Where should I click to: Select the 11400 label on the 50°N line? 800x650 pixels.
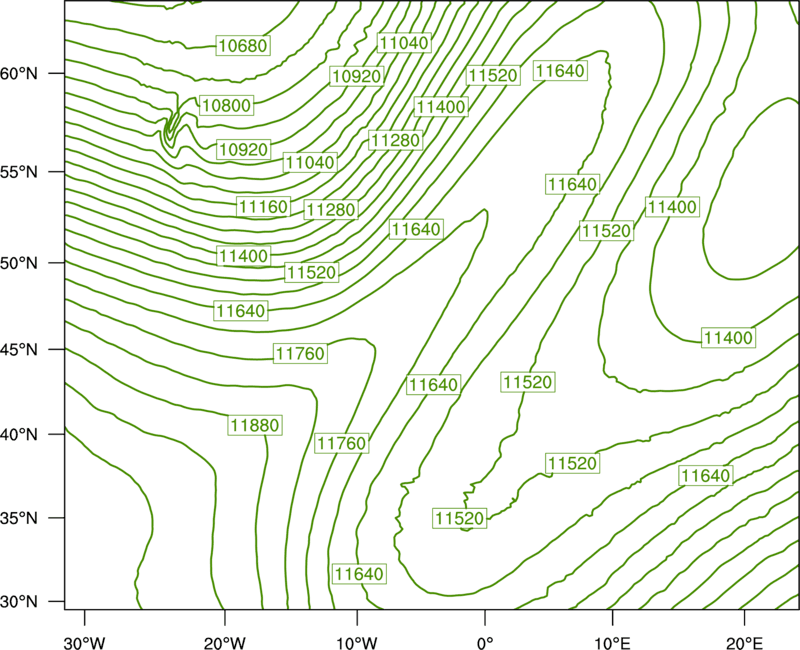tap(243, 256)
